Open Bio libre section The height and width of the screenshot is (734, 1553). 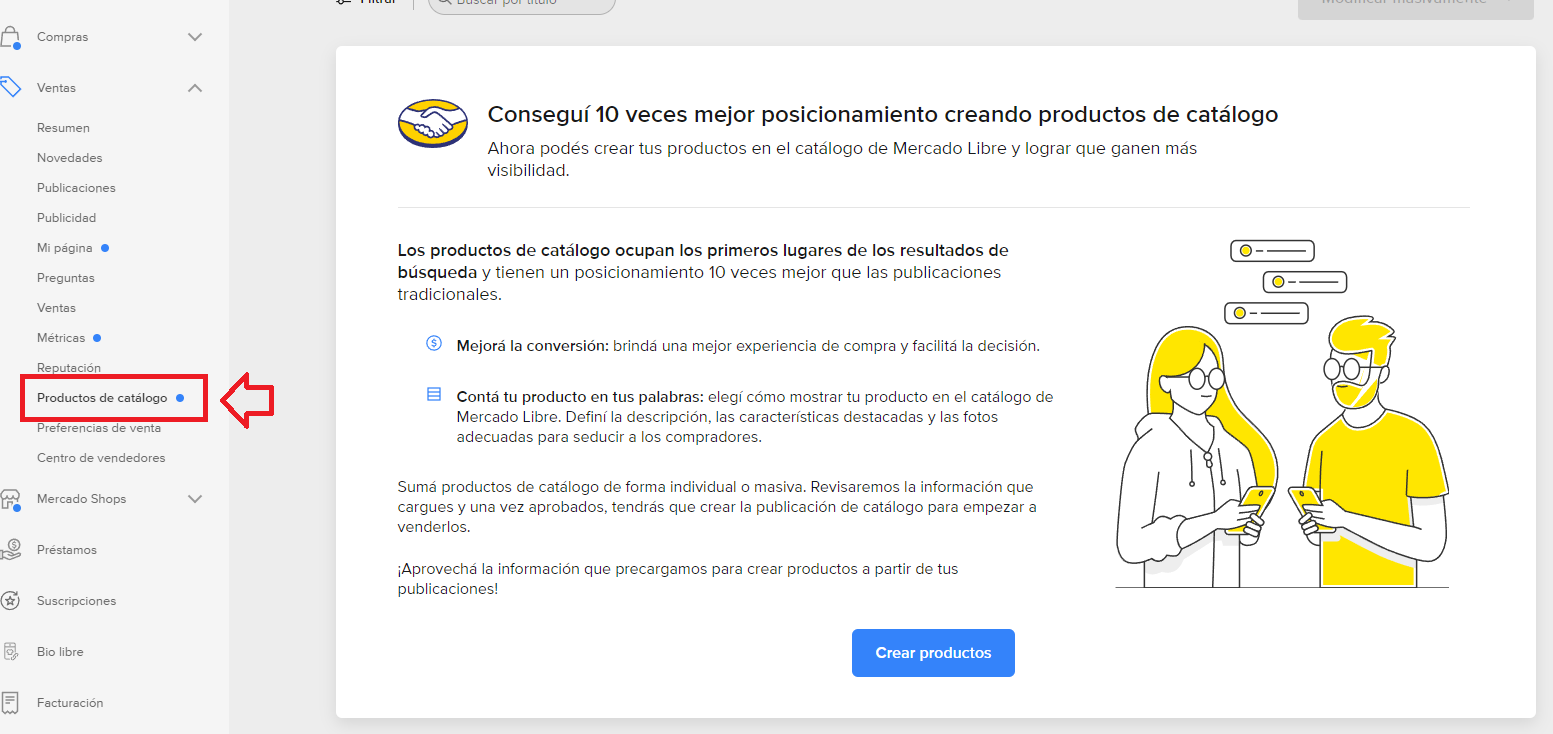pyautogui.click(x=60, y=652)
